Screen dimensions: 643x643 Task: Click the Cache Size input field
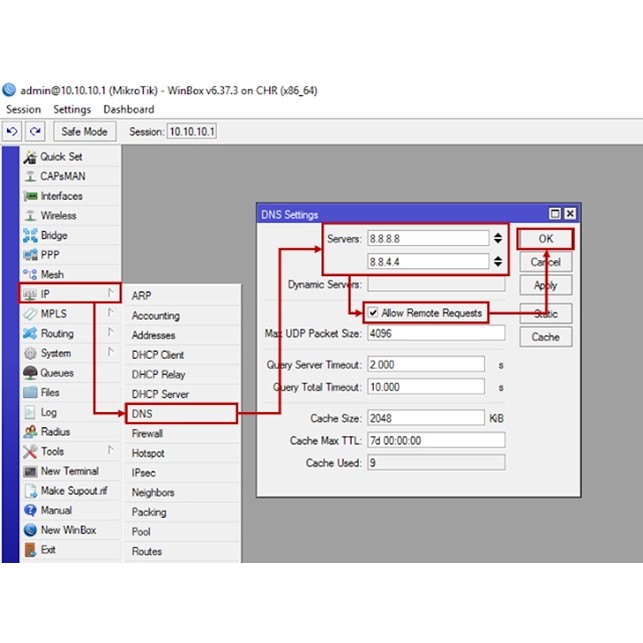pos(426,418)
